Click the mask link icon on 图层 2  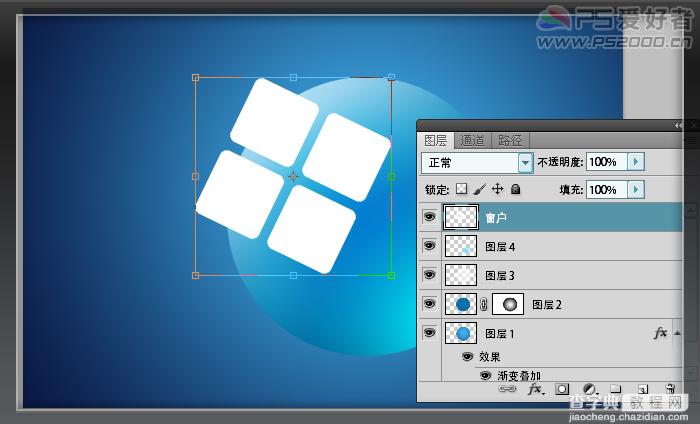tap(484, 305)
